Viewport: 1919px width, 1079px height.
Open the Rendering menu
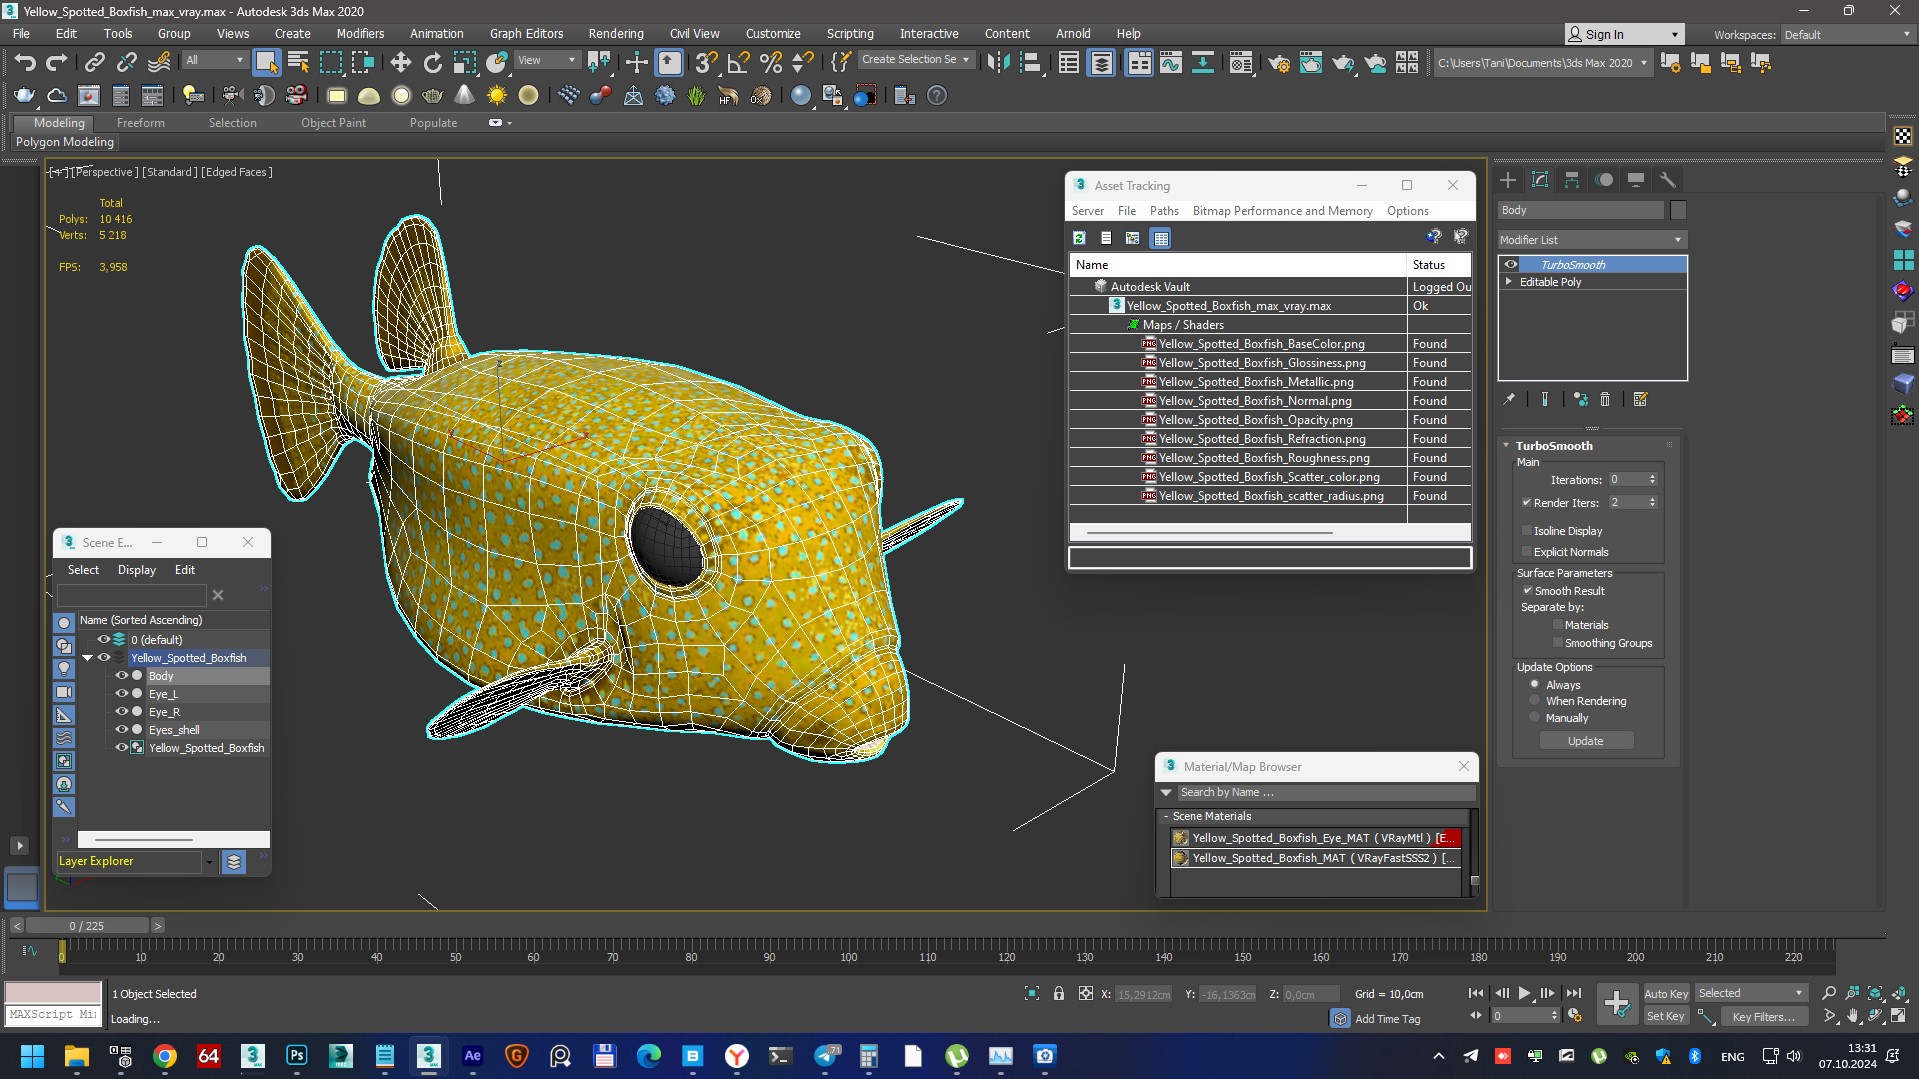click(x=616, y=34)
